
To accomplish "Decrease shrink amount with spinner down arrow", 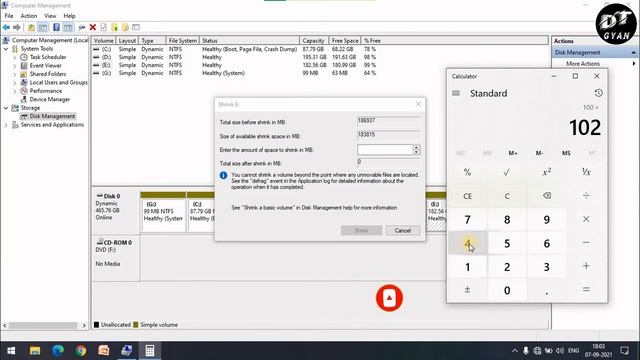I will pyautogui.click(x=416, y=152).
